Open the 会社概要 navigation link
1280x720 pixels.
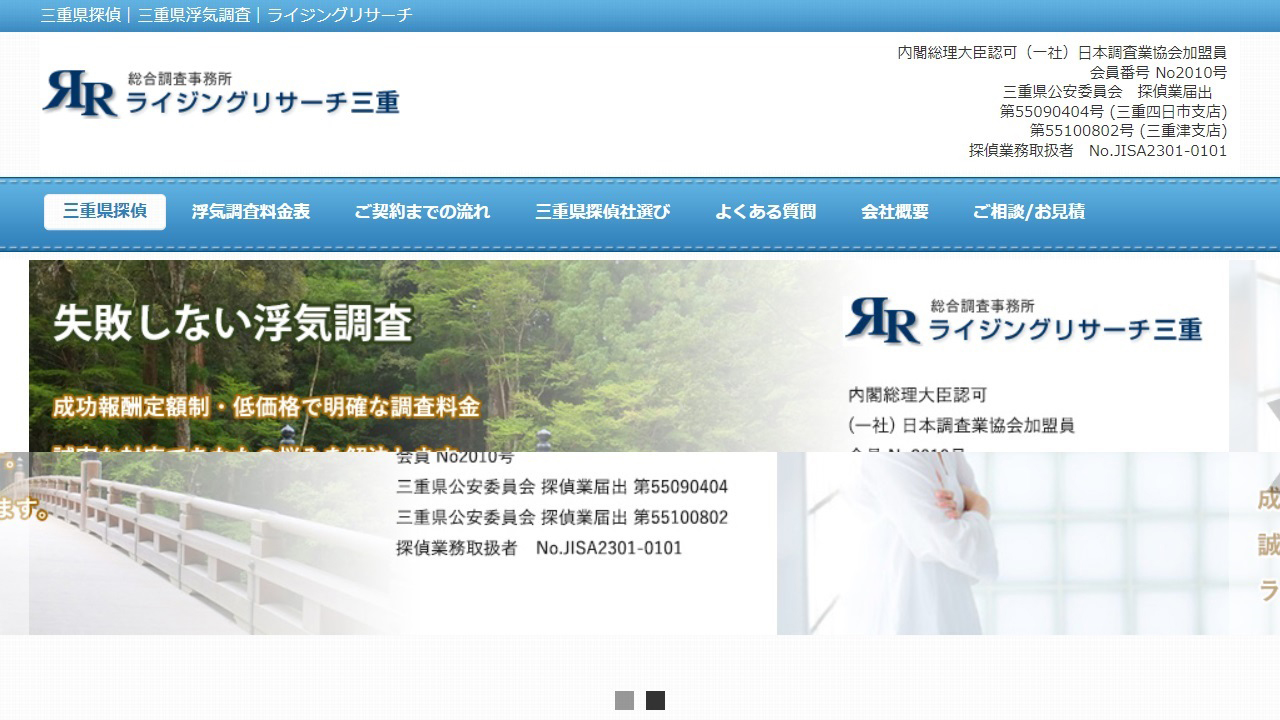(895, 211)
